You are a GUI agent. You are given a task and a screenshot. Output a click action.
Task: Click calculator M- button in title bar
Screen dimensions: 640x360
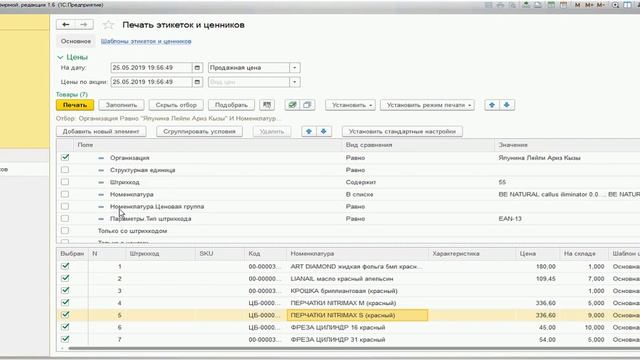click(x=601, y=5)
